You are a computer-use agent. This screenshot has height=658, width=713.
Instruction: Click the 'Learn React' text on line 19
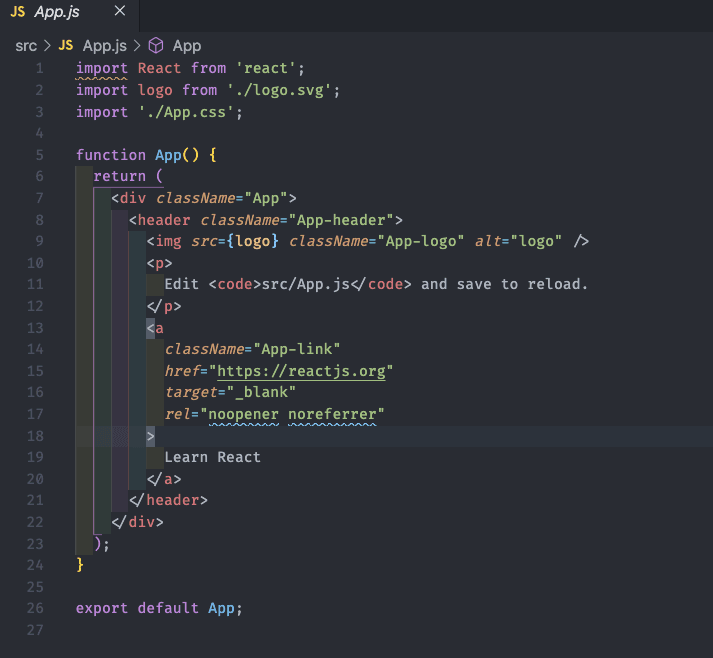(x=212, y=457)
